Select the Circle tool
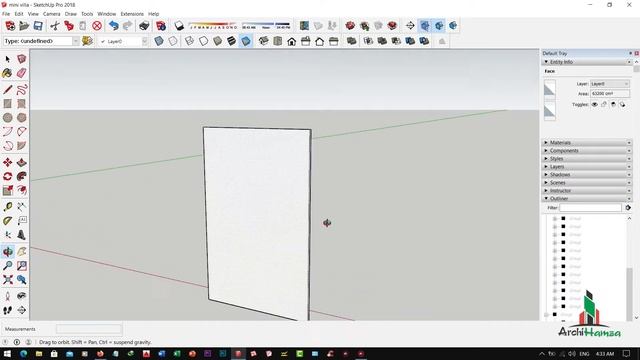 pos(7,118)
